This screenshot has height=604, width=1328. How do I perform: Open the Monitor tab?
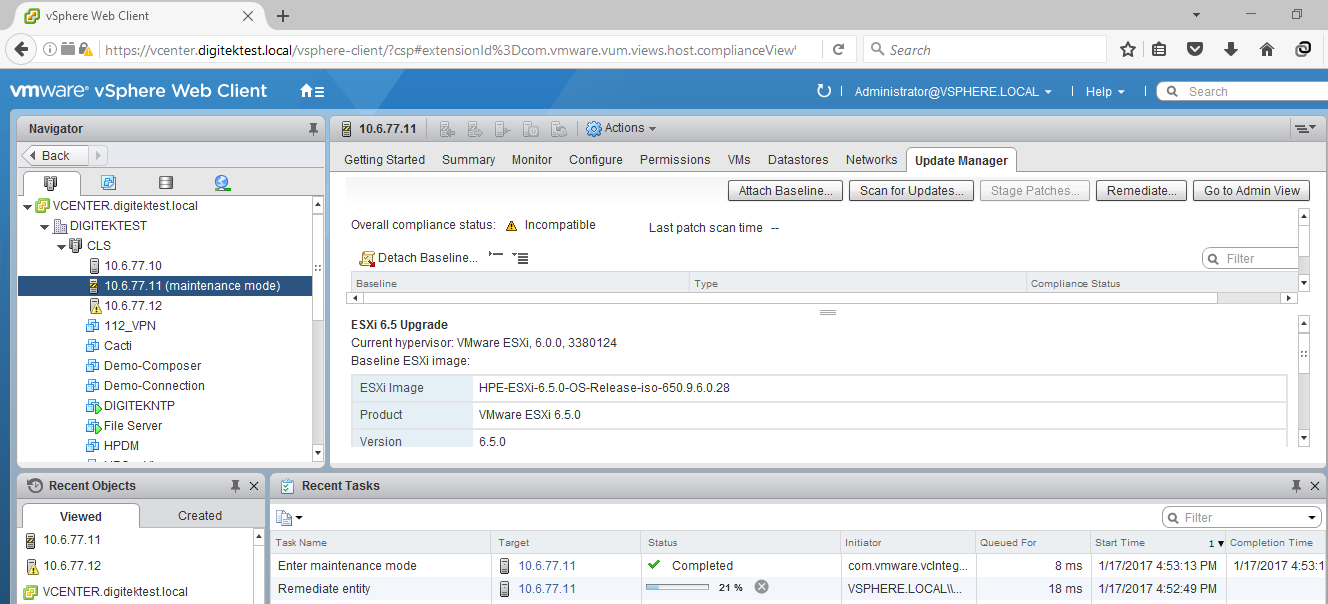532,160
